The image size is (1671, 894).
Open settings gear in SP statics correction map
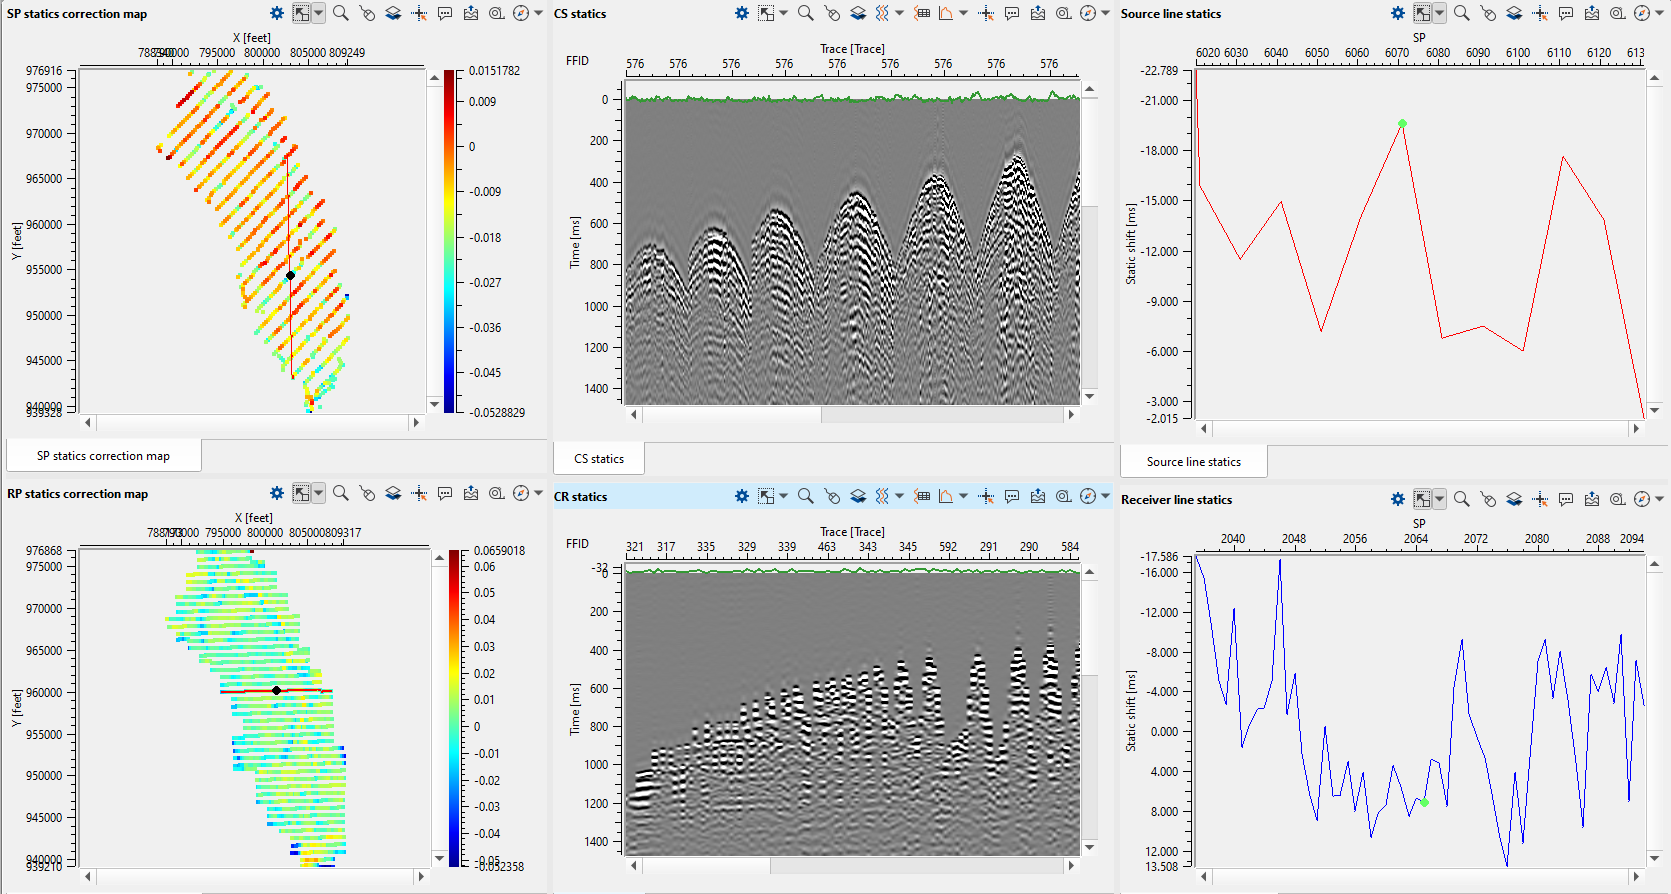coord(277,14)
